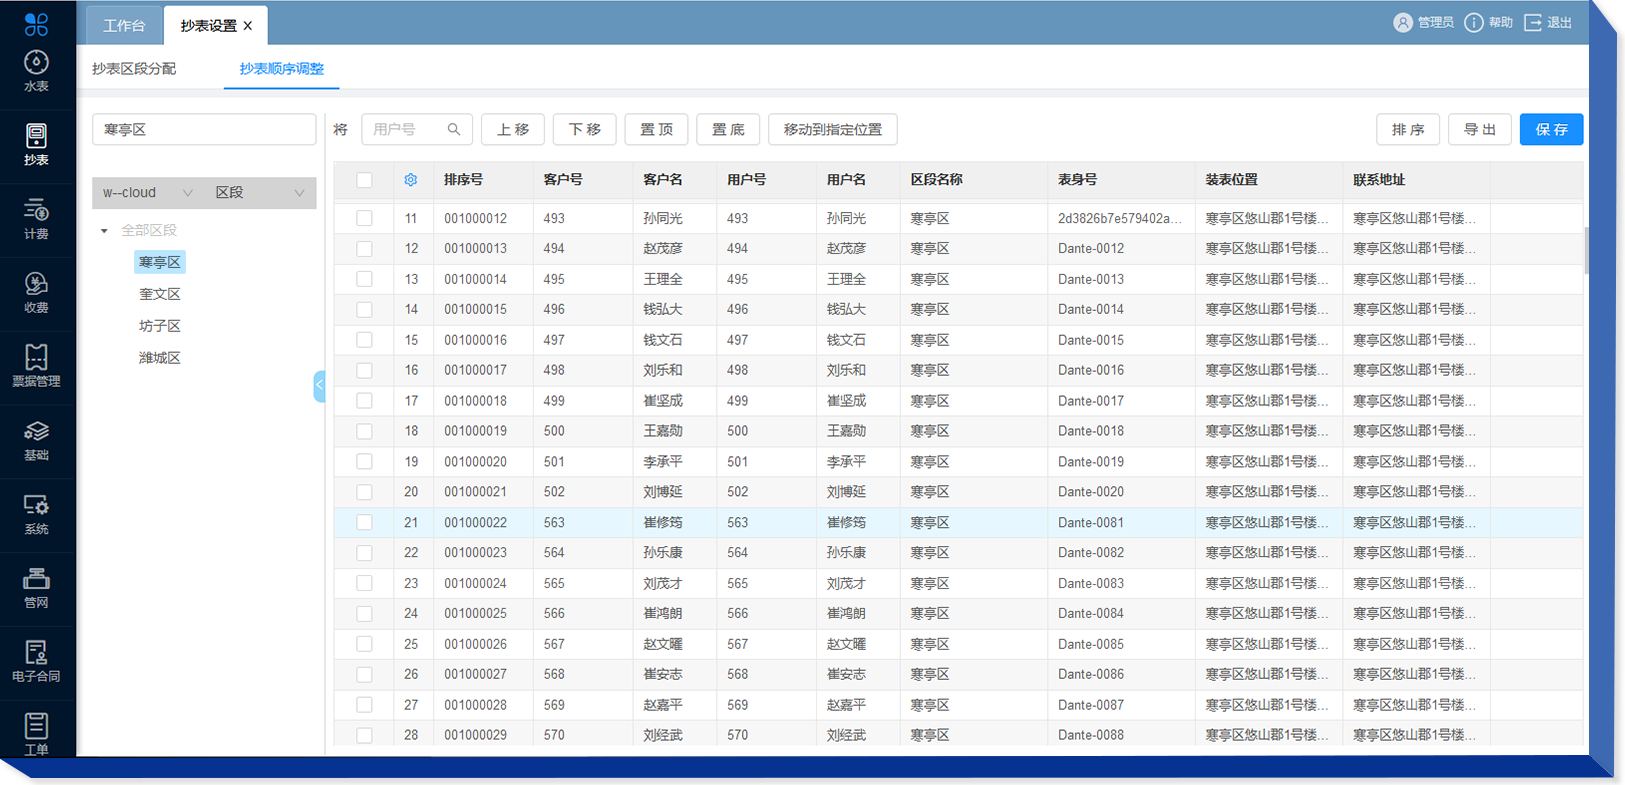Check the row 11 孙同光 checkbox
The image size is (1625, 785).
point(364,218)
